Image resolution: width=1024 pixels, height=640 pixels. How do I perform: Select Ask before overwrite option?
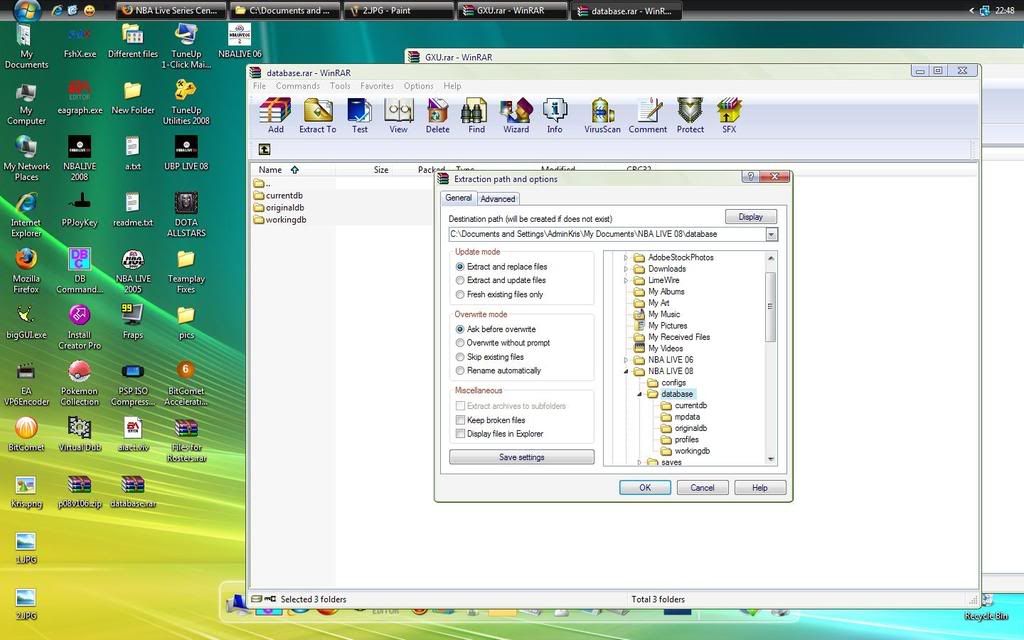496,329
